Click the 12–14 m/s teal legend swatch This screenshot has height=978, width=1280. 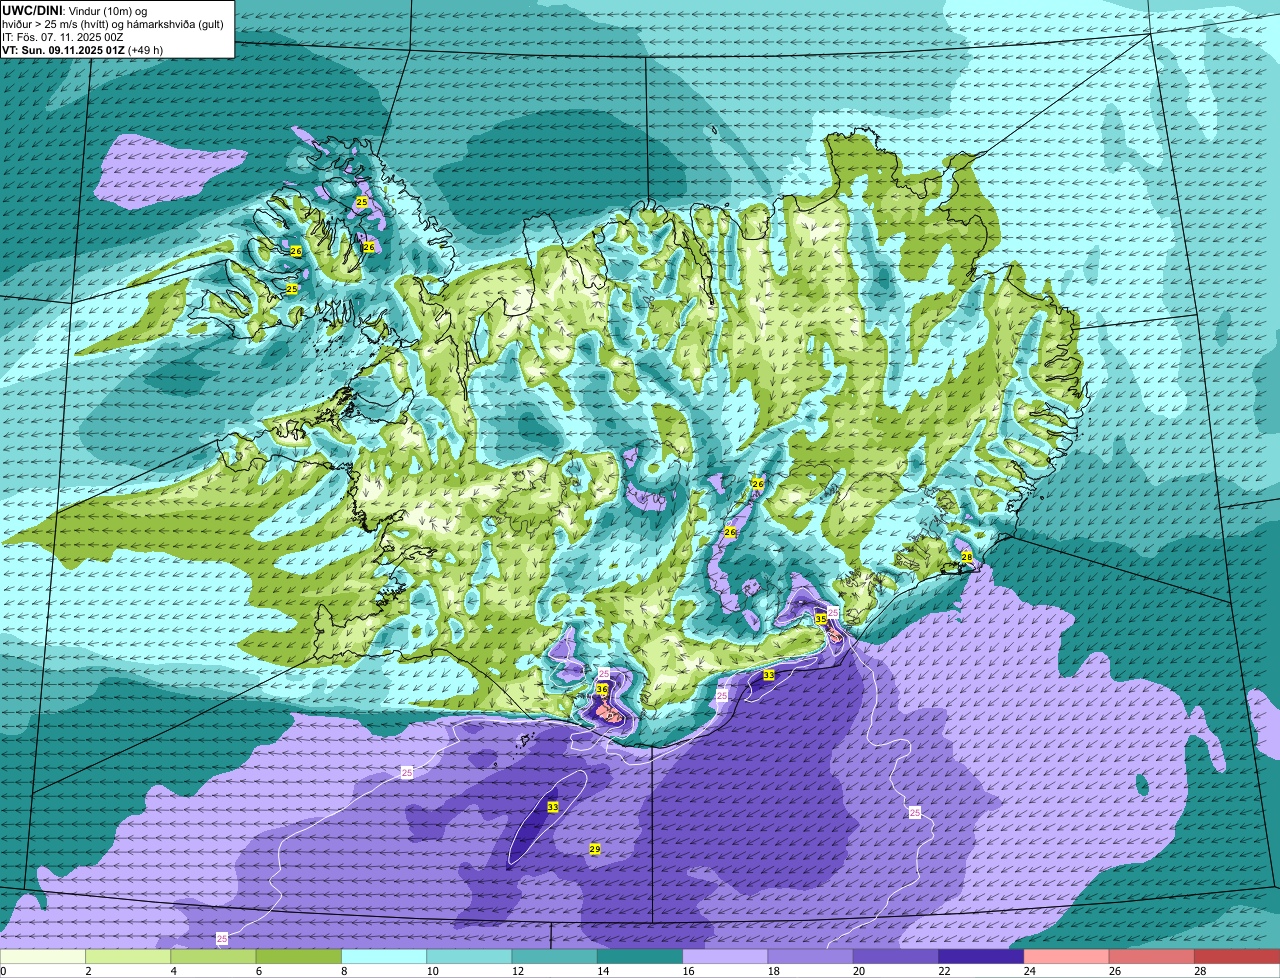(x=555, y=957)
